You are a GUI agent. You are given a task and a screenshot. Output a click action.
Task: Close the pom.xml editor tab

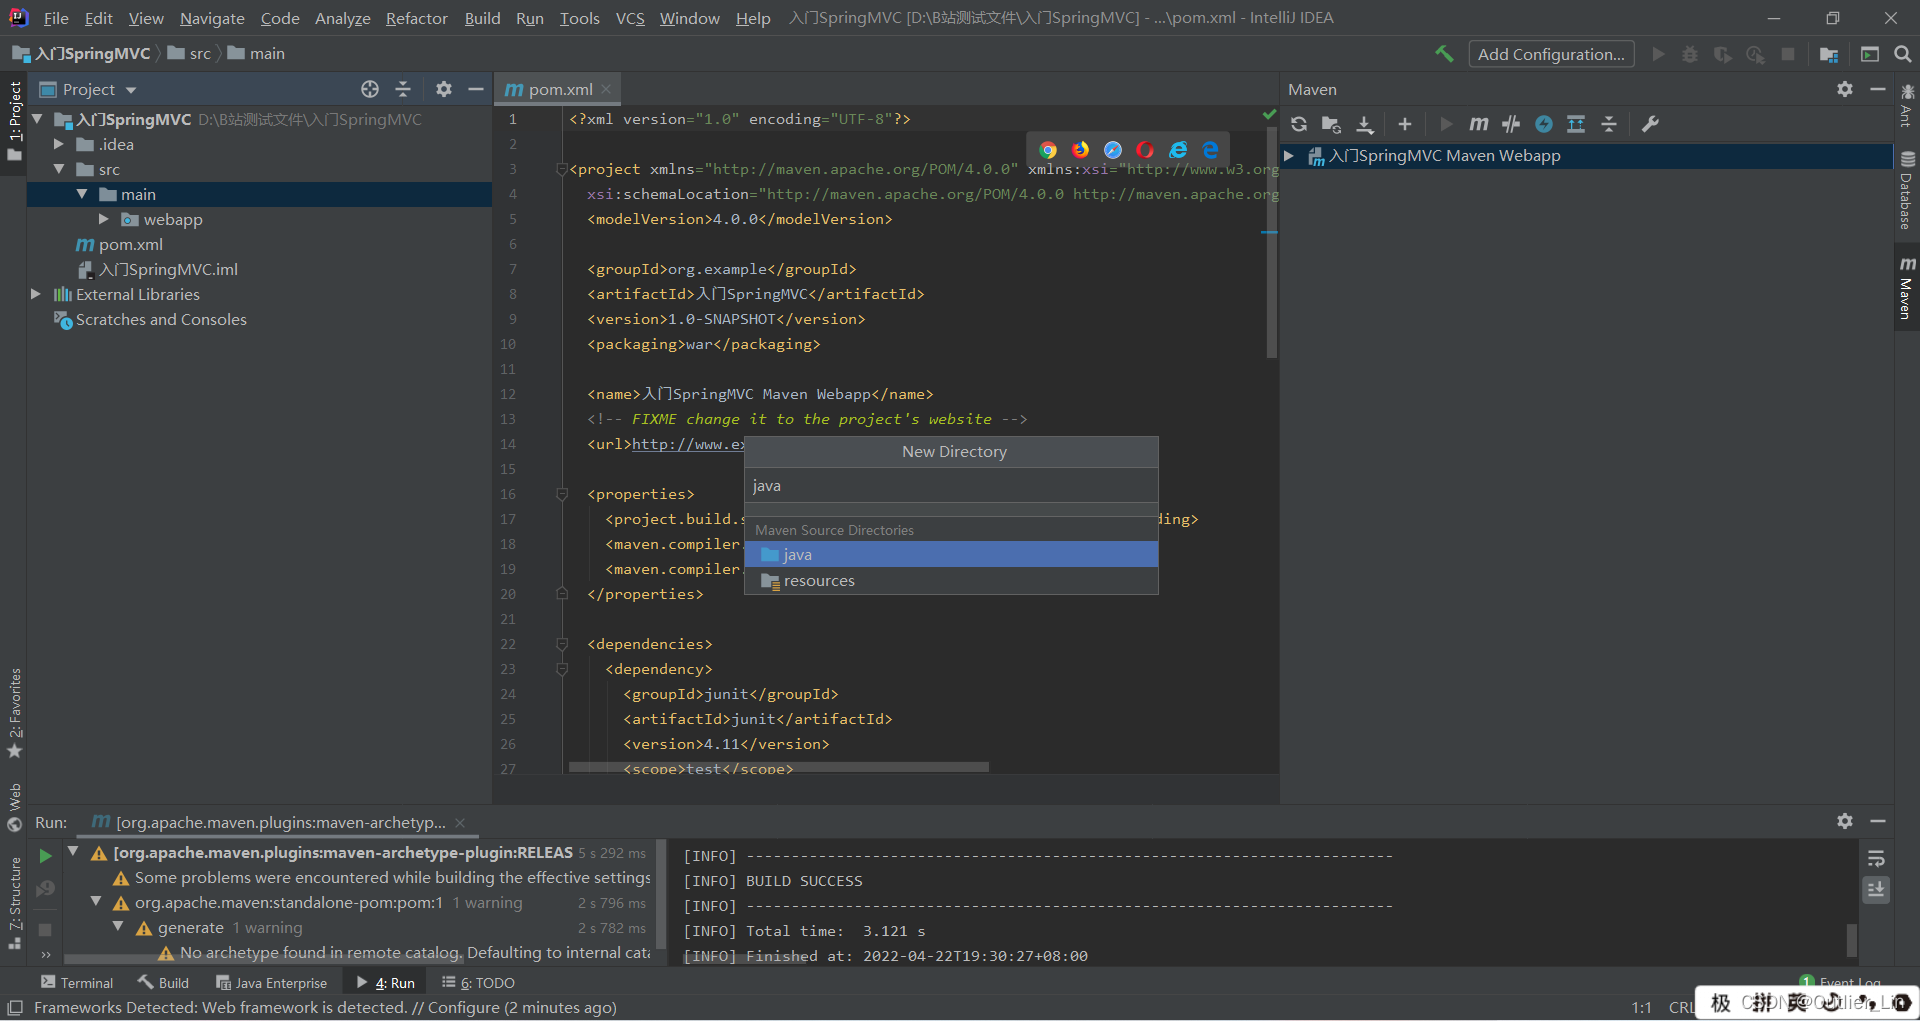[x=606, y=89]
